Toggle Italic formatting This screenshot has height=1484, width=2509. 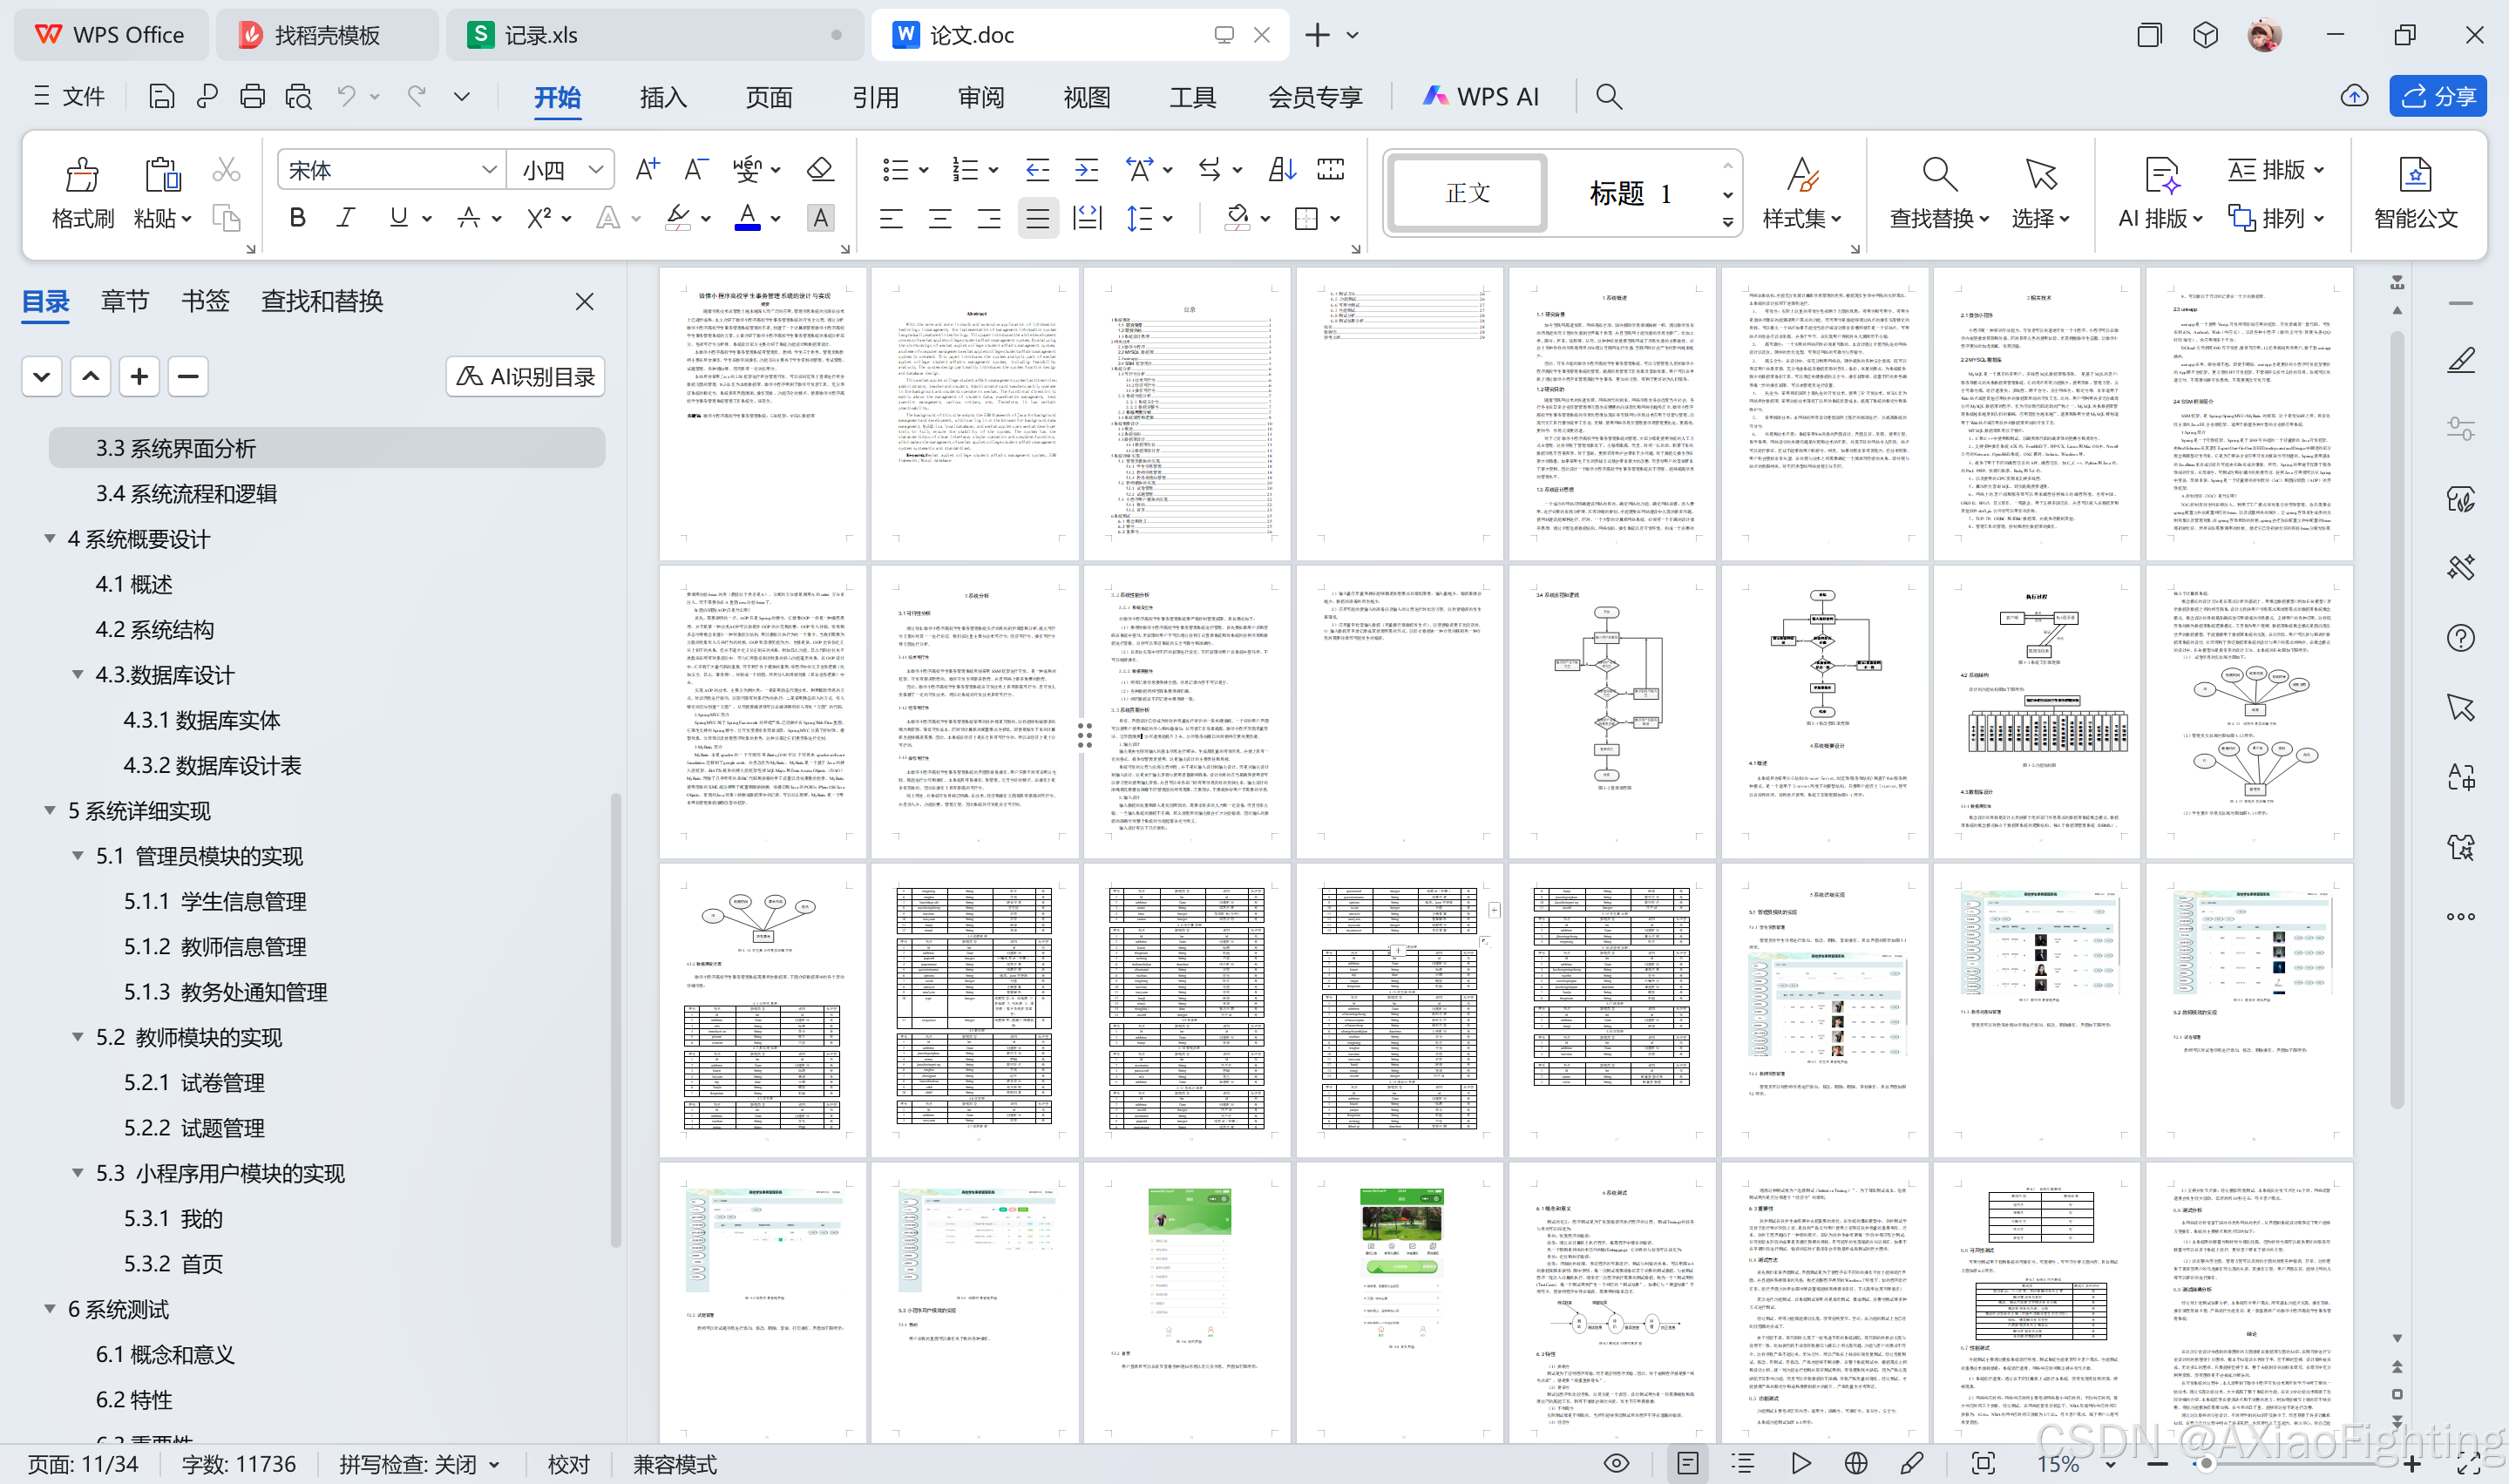point(346,217)
